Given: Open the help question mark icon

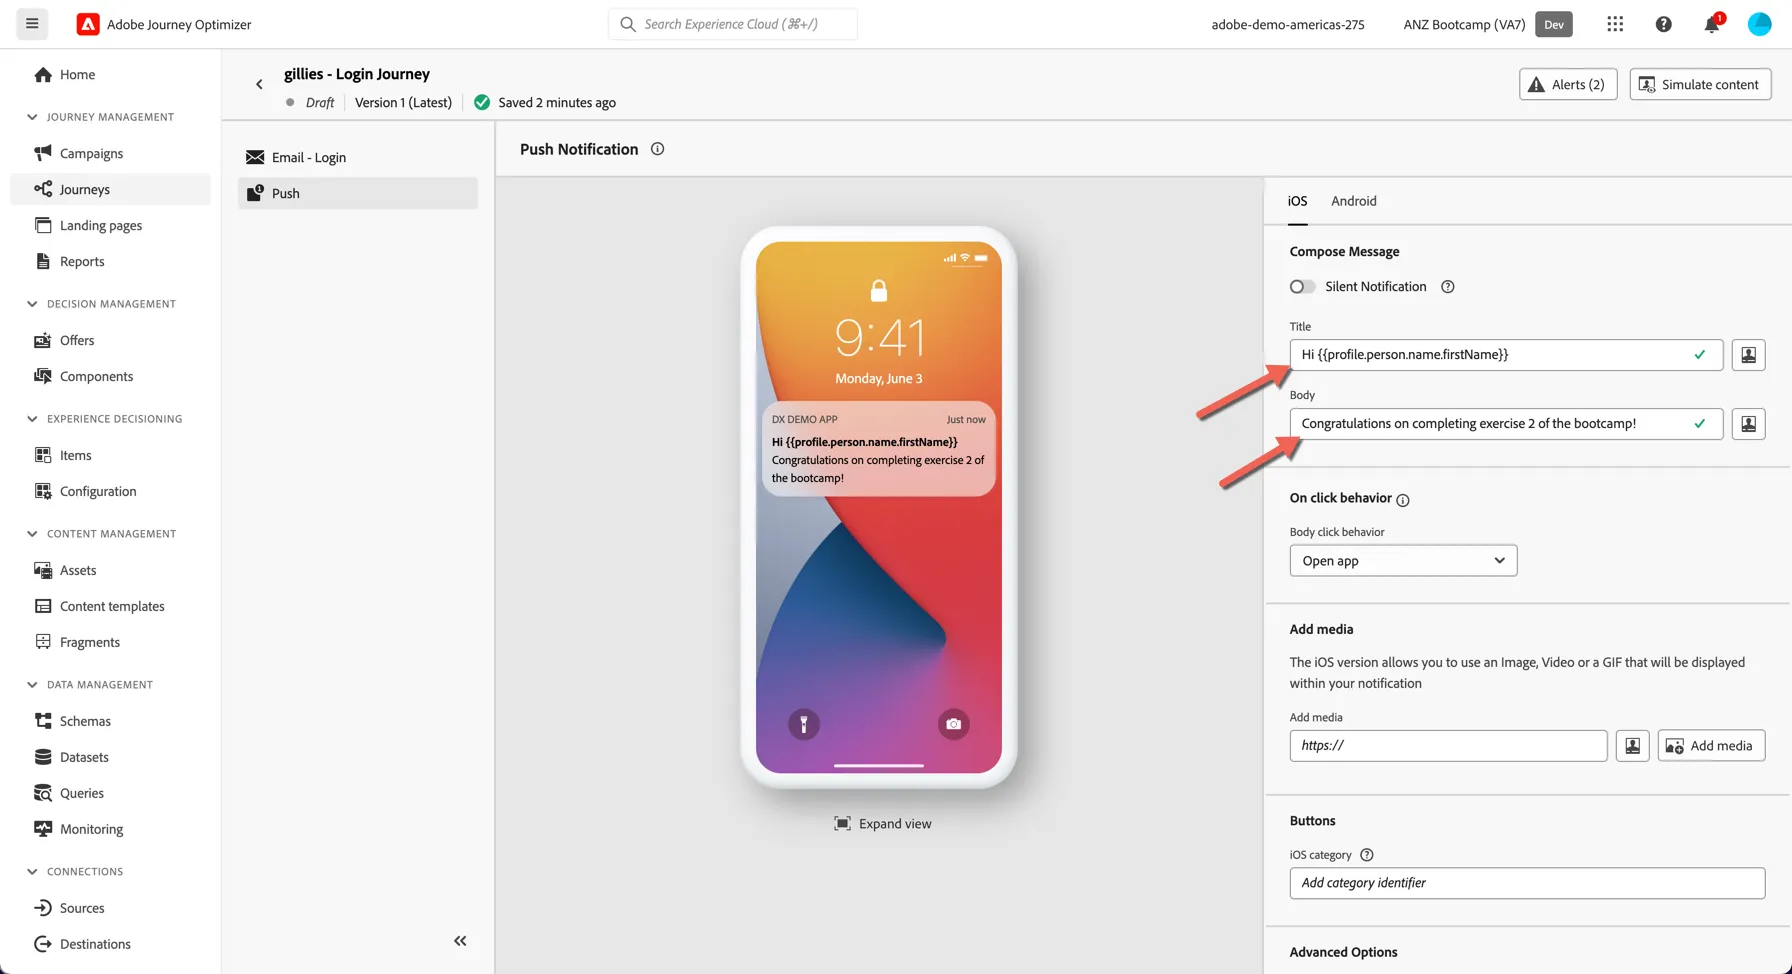Looking at the screenshot, I should pos(1663,24).
